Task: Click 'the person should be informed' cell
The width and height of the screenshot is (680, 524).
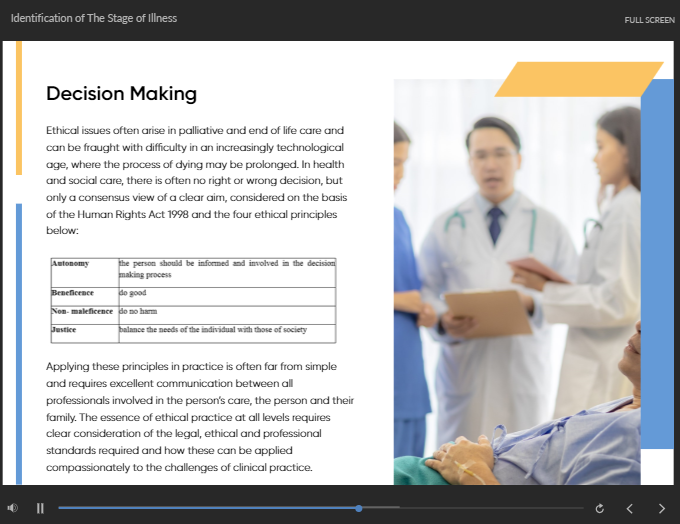Action: coord(227,272)
